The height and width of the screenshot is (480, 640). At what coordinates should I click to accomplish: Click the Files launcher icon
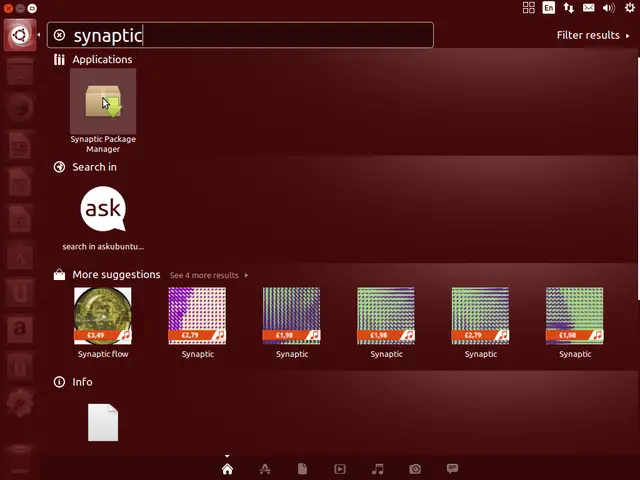click(x=20, y=71)
